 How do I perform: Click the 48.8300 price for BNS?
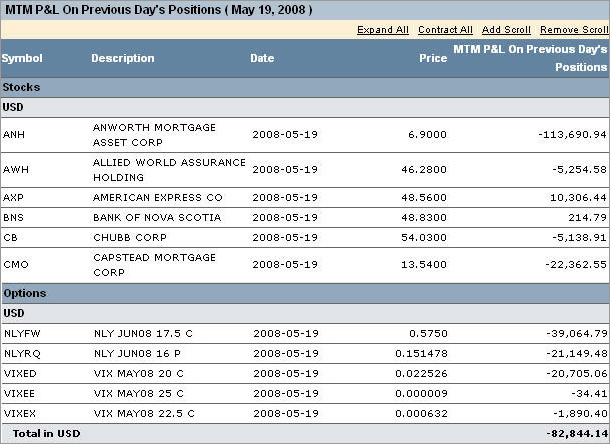pos(424,218)
